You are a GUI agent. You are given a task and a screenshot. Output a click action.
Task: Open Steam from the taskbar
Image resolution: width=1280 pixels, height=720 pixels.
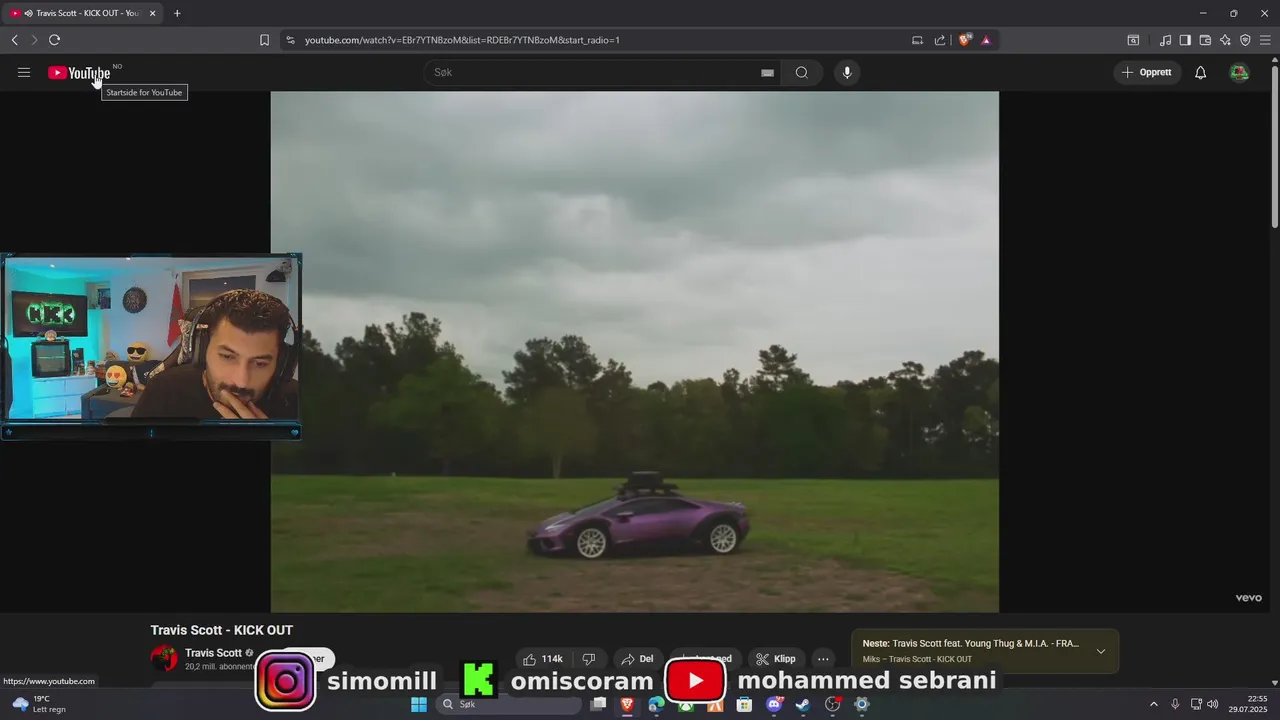[802, 704]
